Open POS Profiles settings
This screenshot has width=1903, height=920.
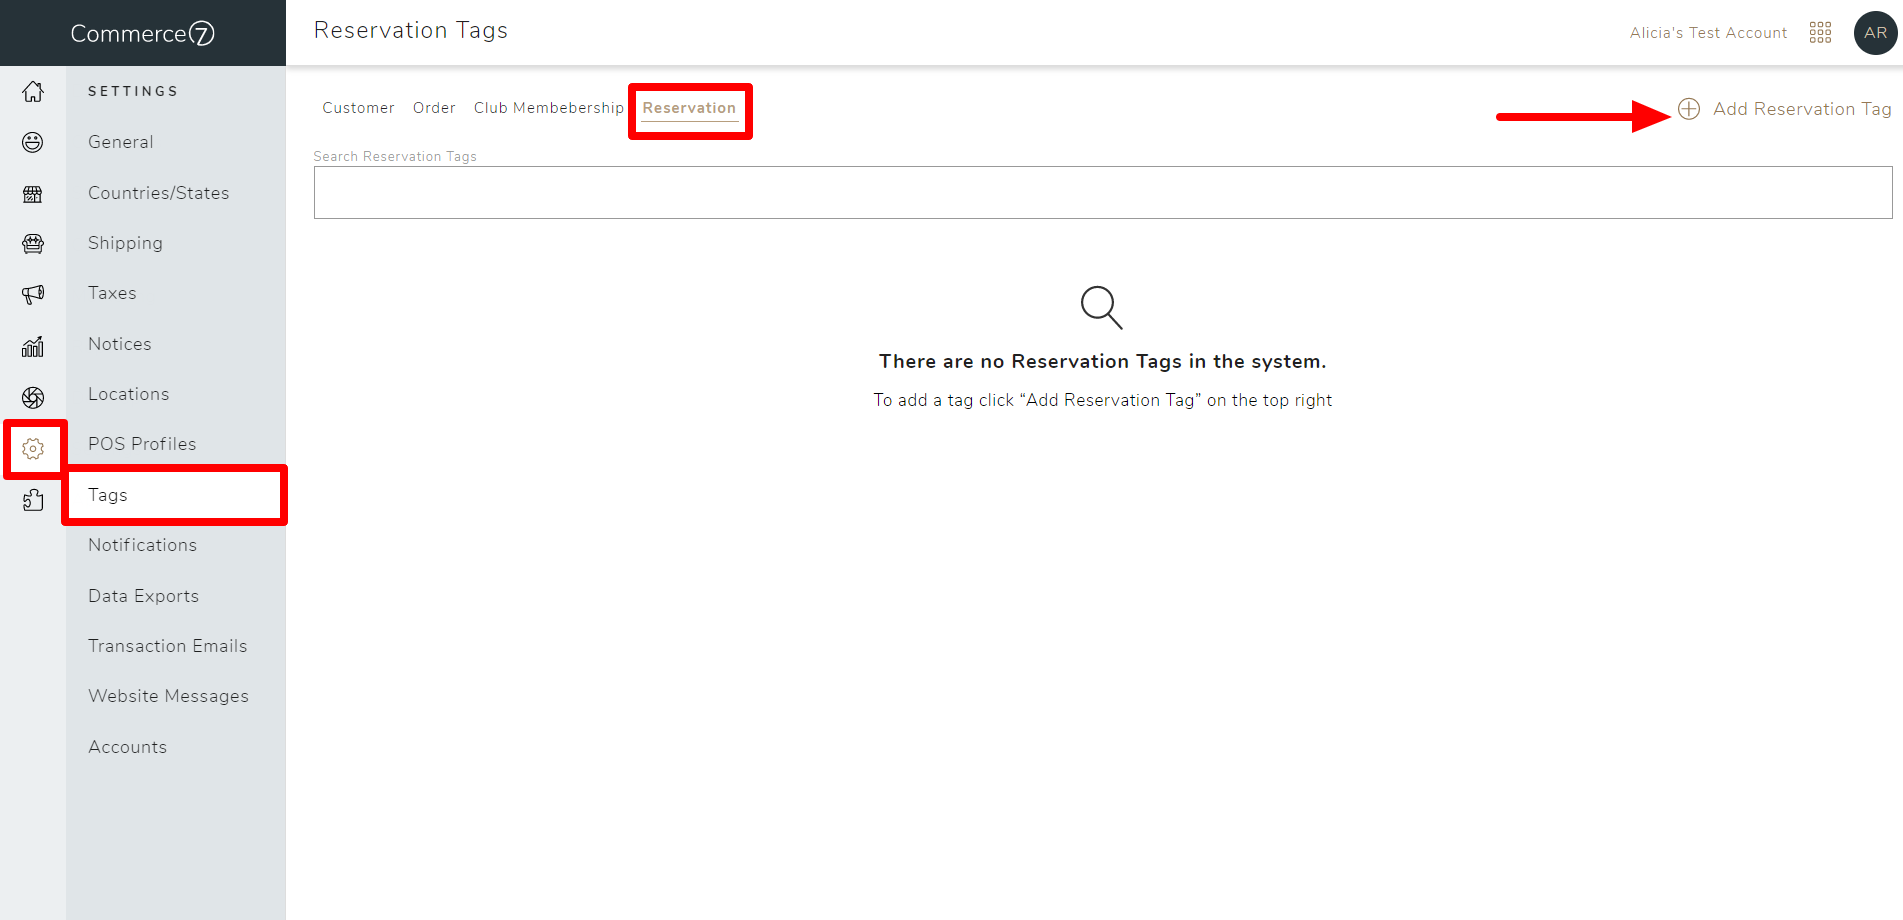pyautogui.click(x=142, y=444)
